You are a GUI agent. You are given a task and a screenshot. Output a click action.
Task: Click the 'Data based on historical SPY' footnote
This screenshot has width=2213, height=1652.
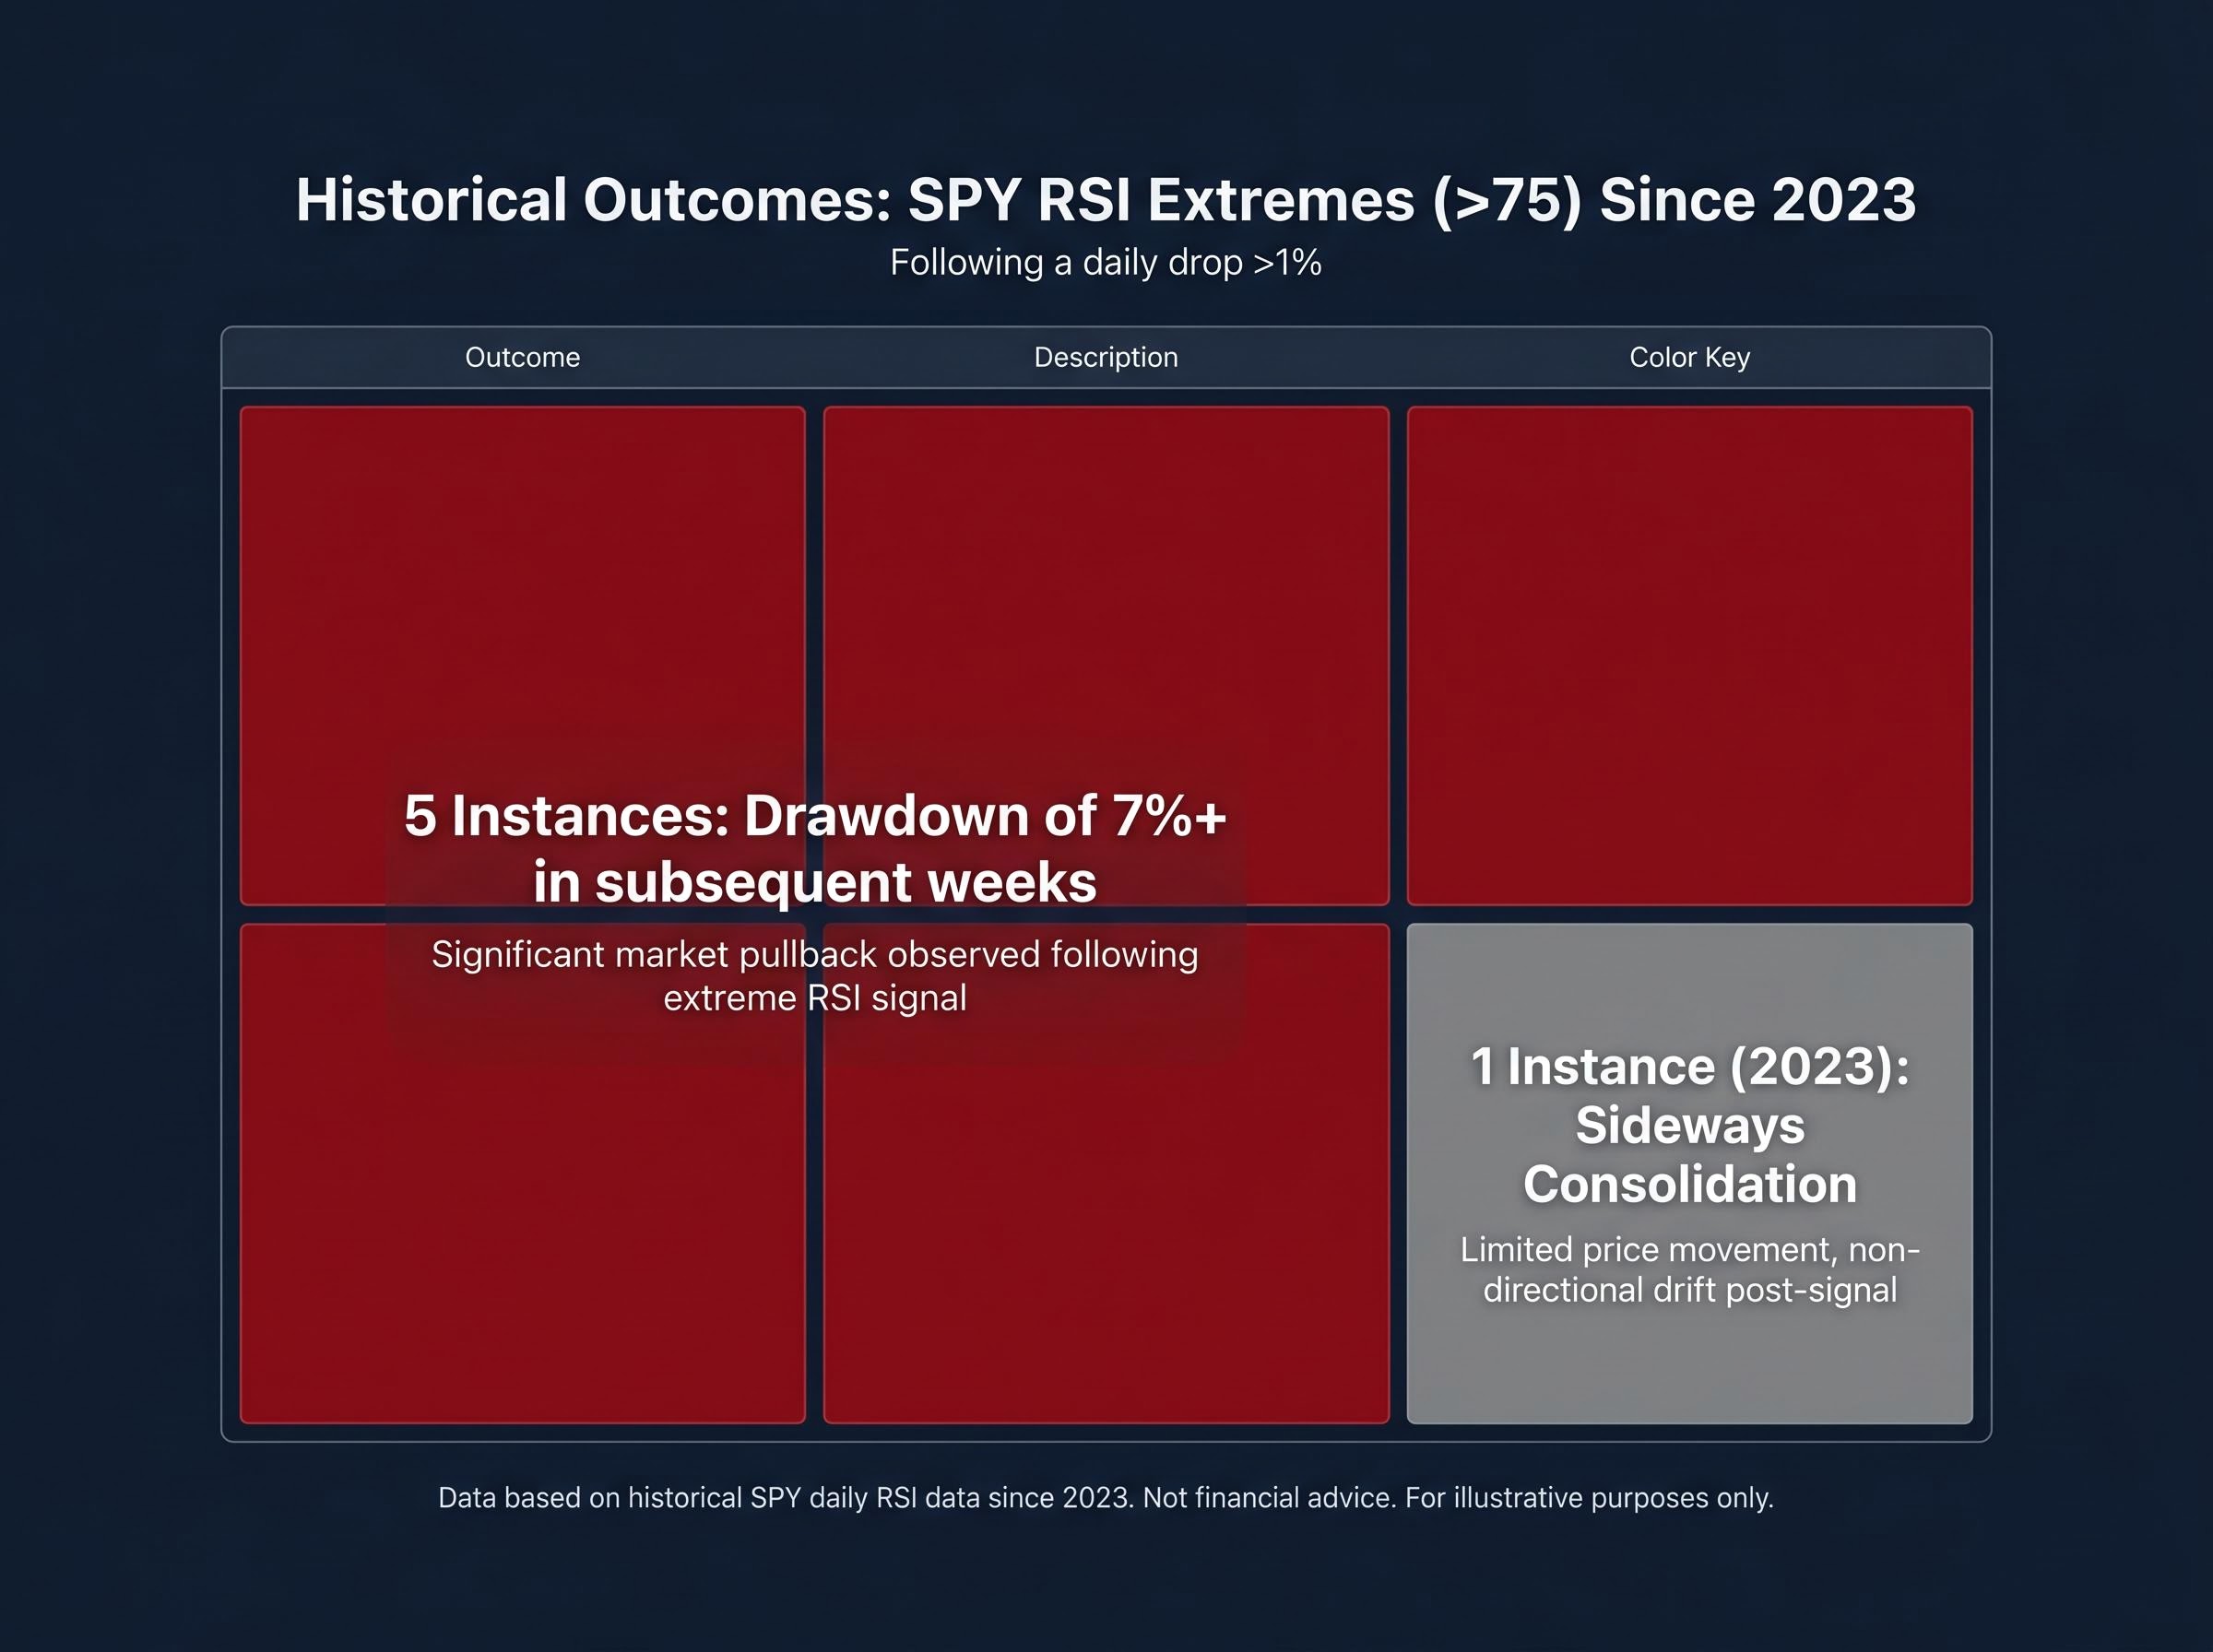(x=1106, y=1498)
